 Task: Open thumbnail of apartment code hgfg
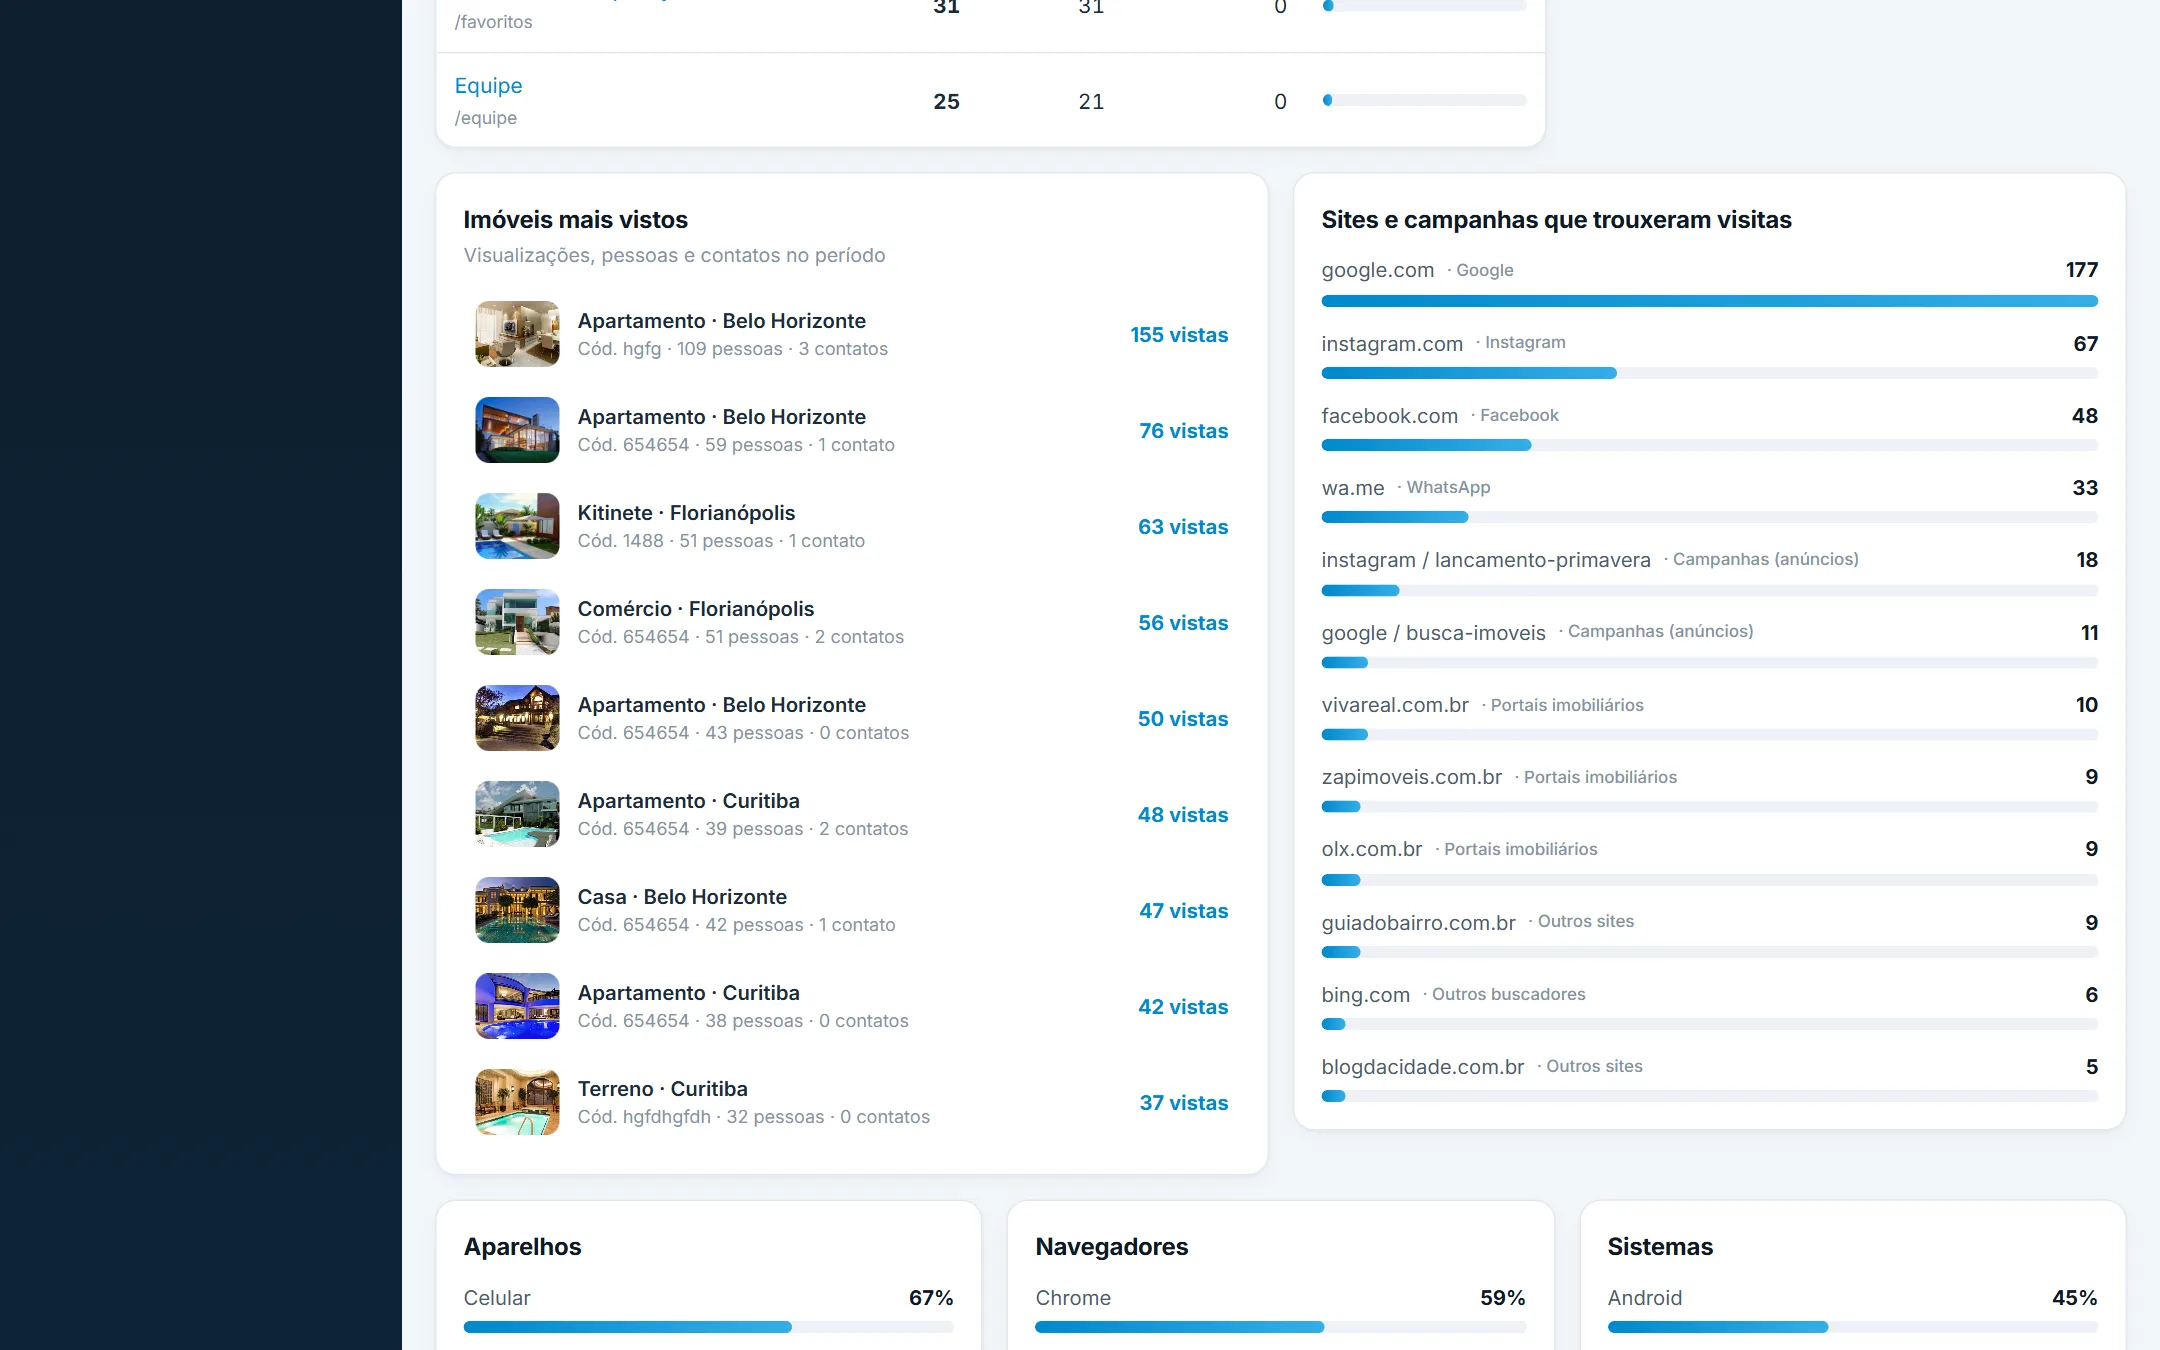517,334
